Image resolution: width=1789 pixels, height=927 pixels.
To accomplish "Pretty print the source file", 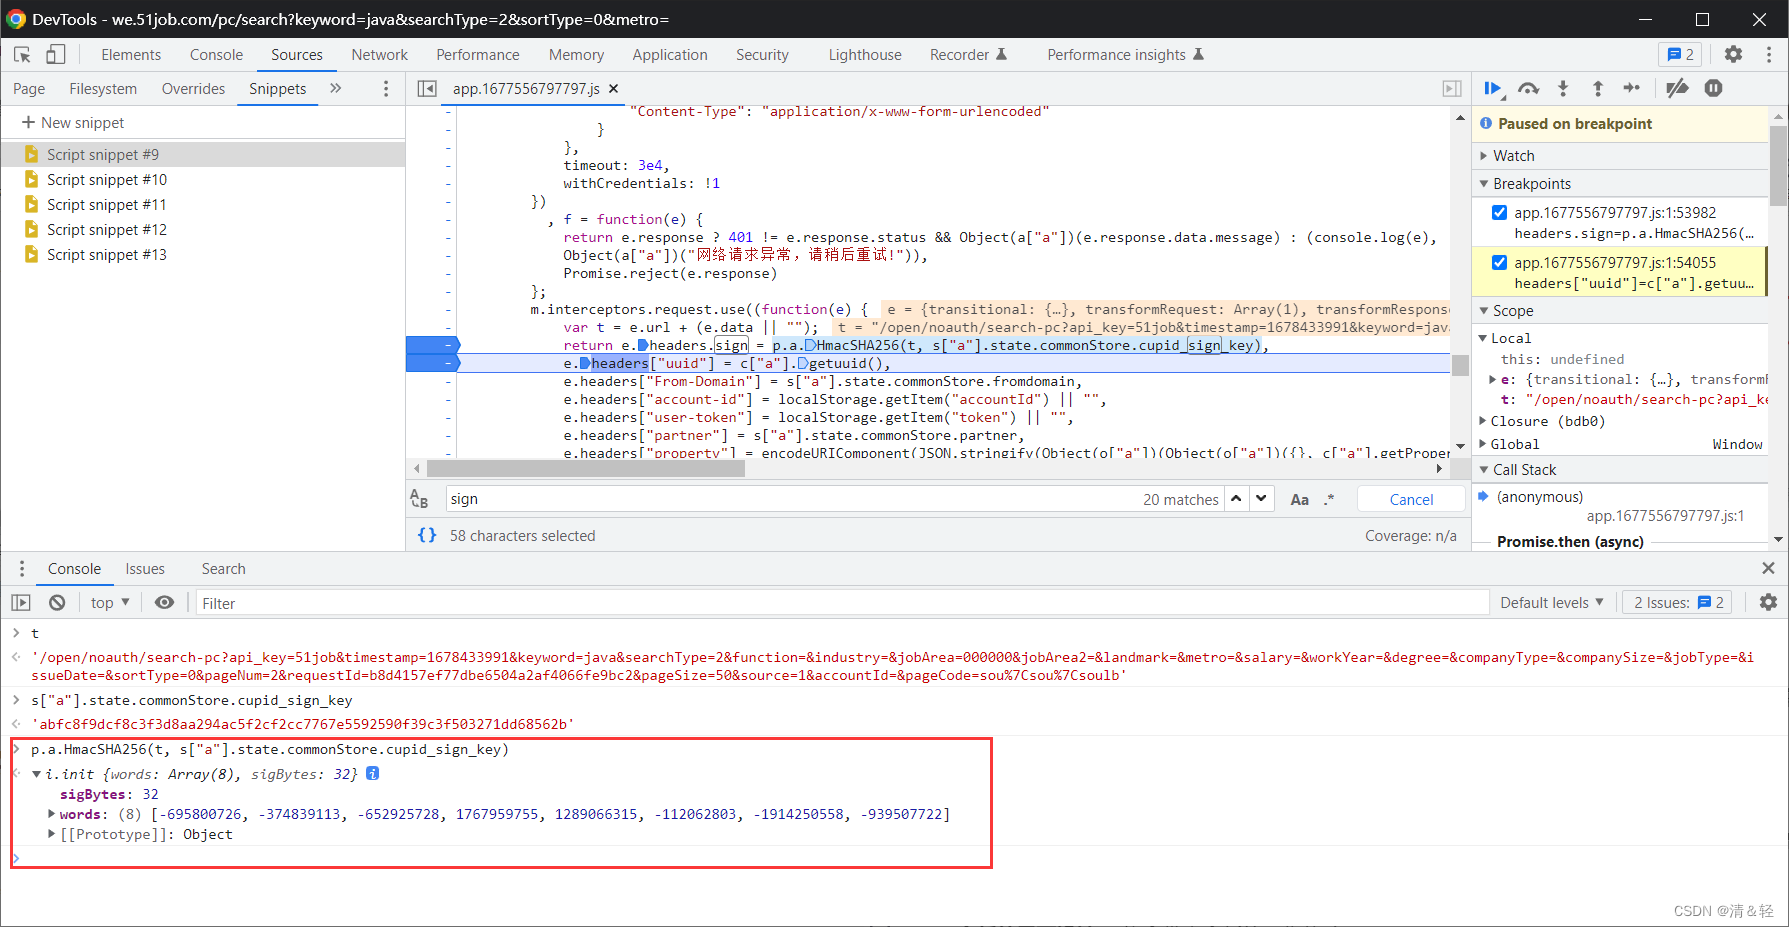I will click(x=427, y=535).
